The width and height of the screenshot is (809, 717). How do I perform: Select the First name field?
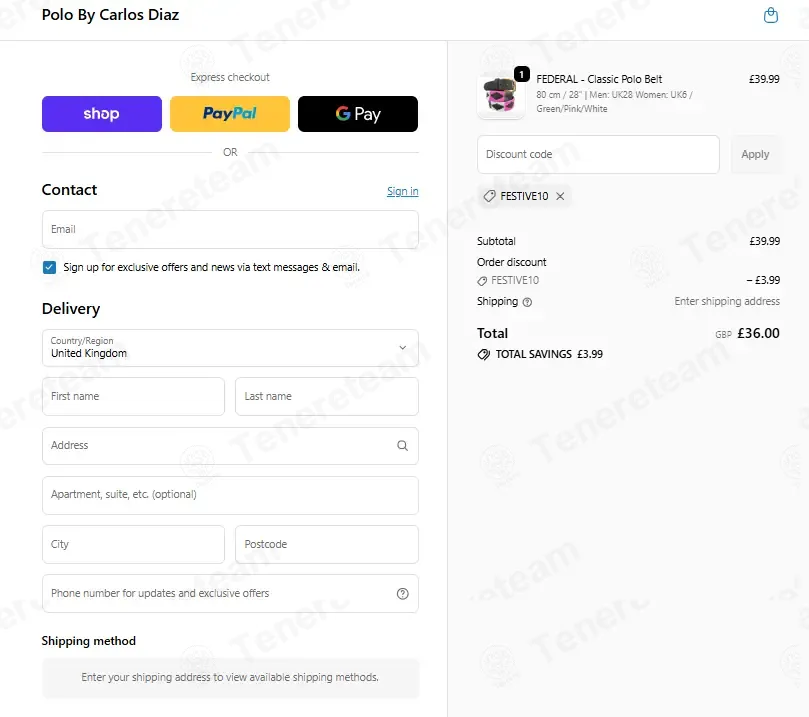point(133,396)
